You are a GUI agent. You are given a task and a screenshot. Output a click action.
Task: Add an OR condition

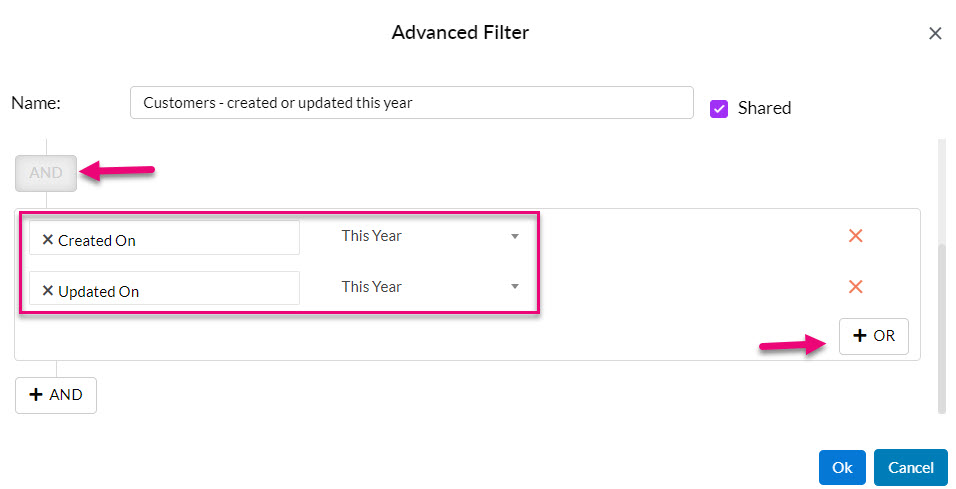pos(874,336)
